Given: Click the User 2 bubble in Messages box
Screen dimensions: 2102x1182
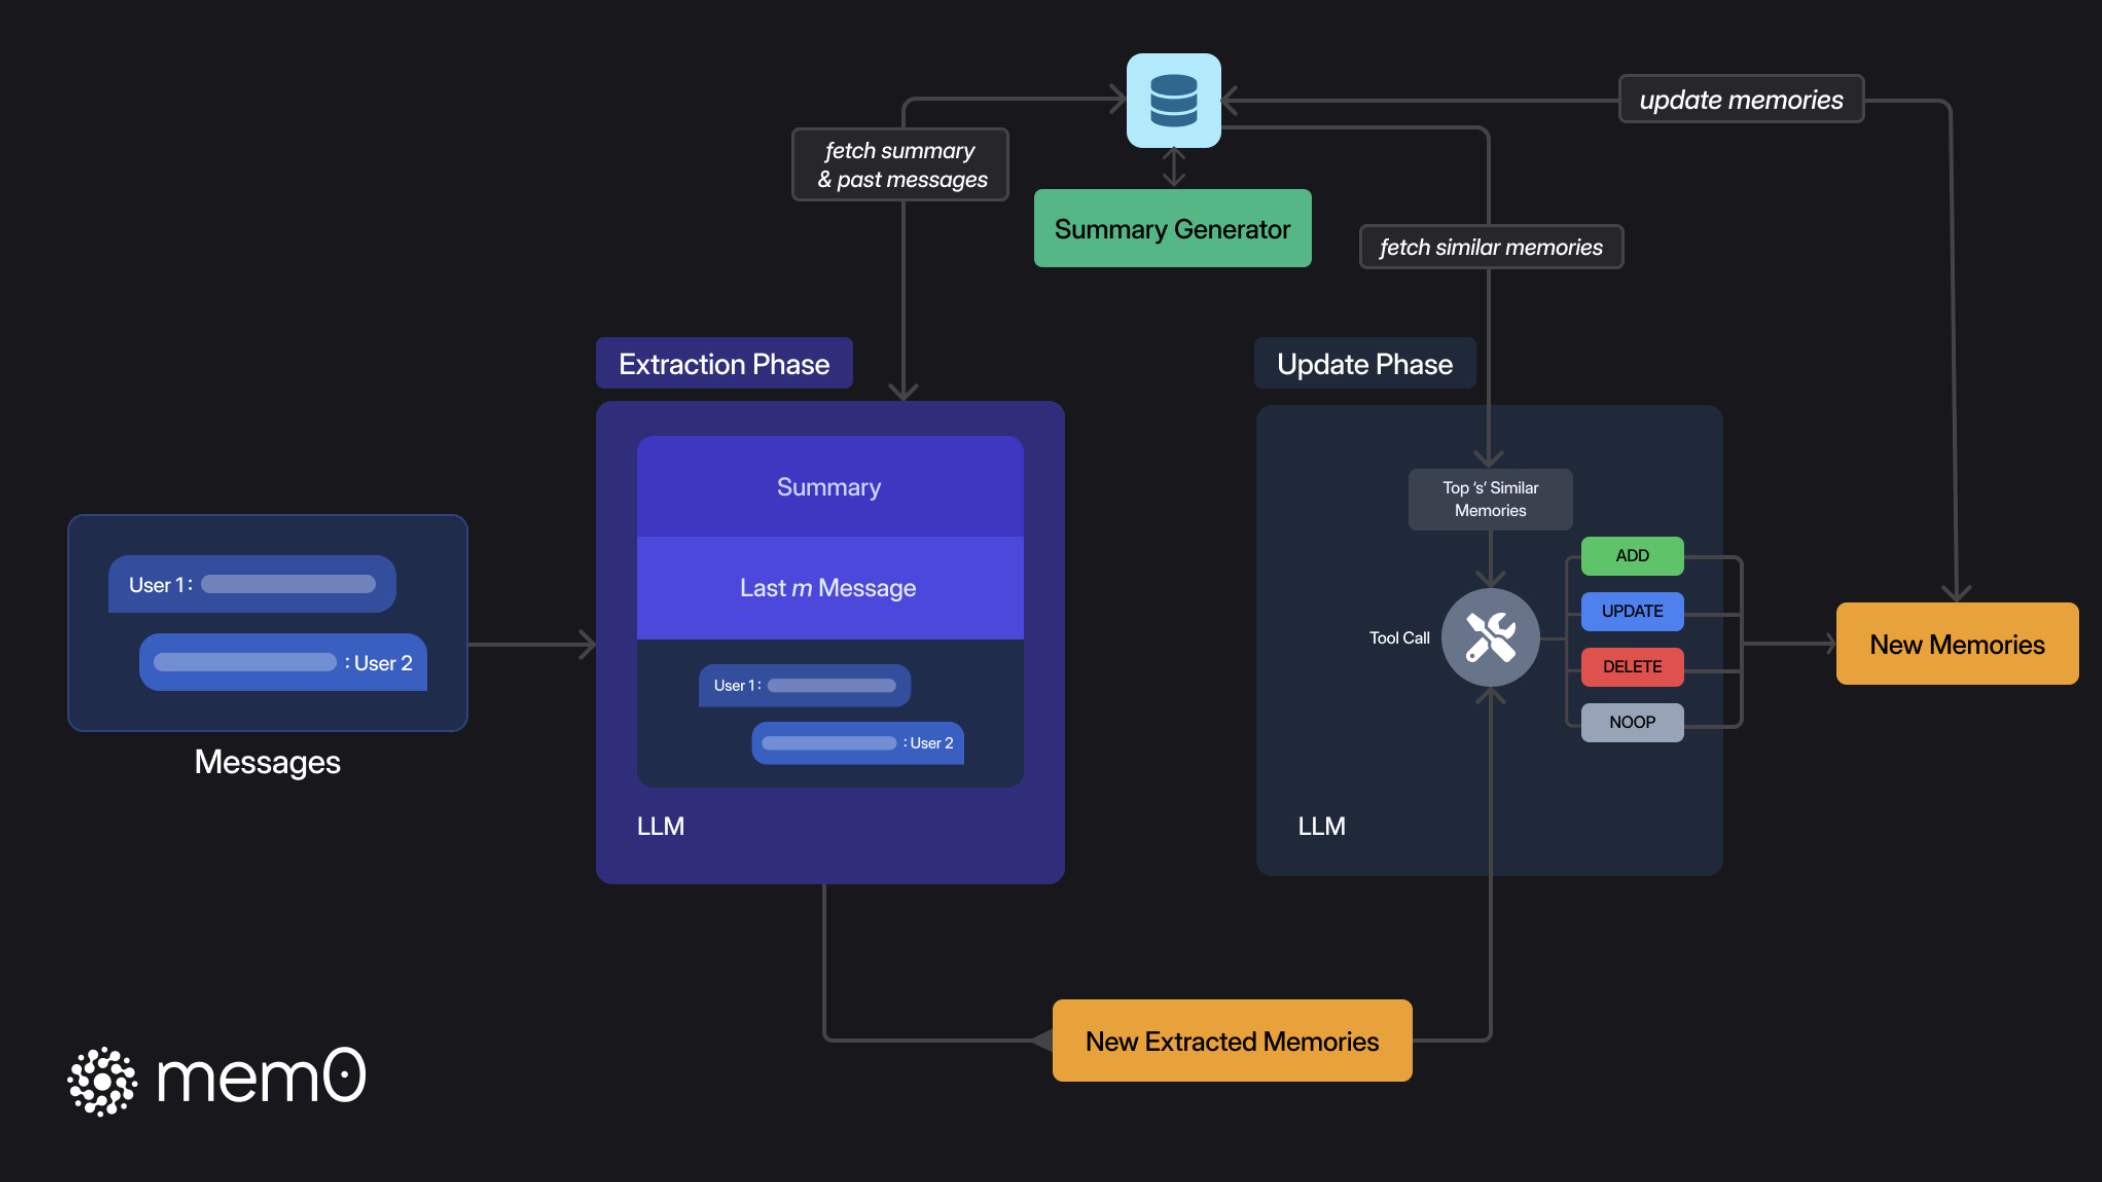Looking at the screenshot, I should point(283,662).
